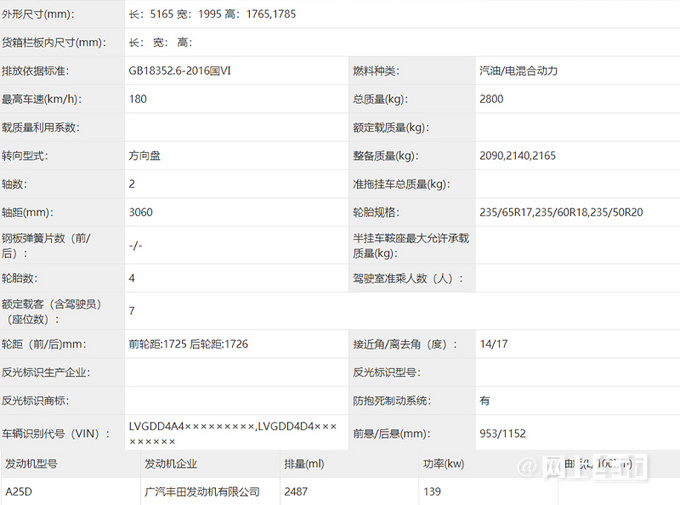The image size is (680, 505).
Task: Select the 防抱死制动系统 value 有
Action: pos(484,400)
